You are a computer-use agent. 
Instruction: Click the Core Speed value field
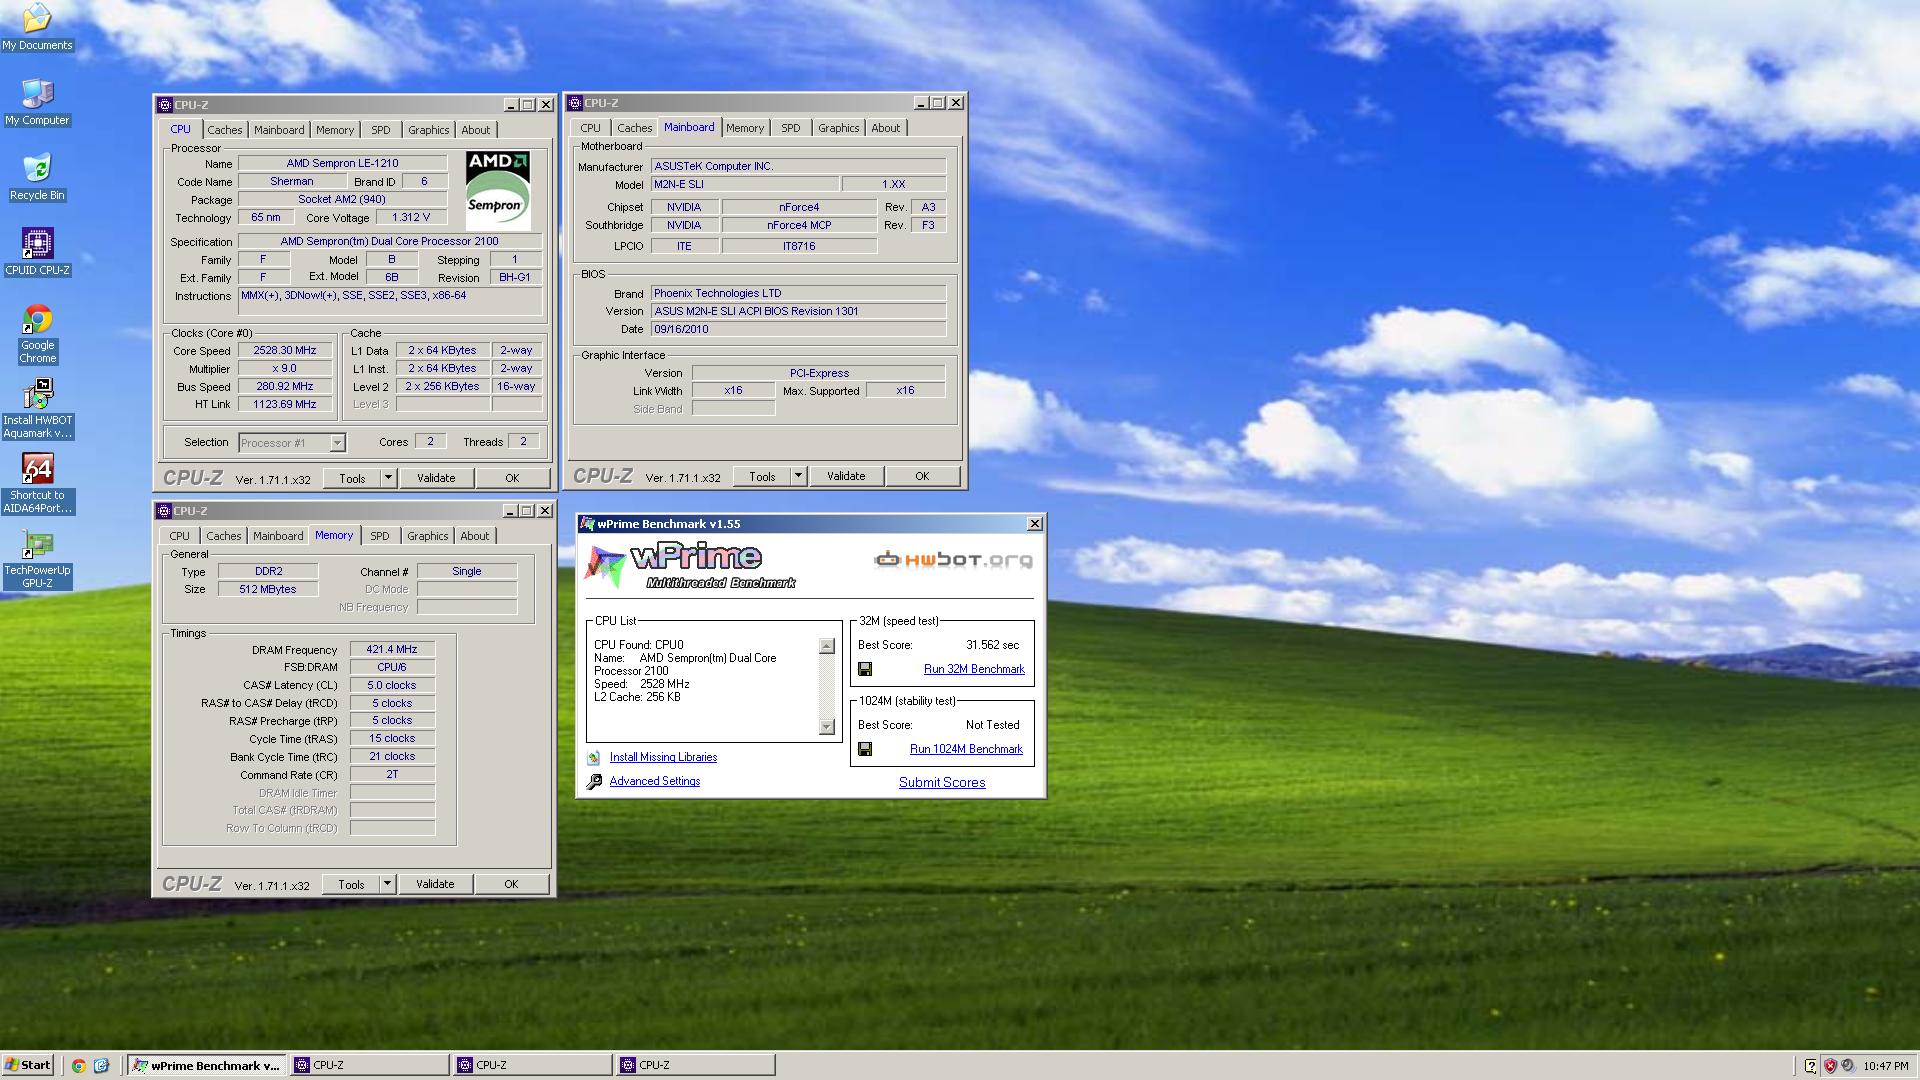point(285,351)
